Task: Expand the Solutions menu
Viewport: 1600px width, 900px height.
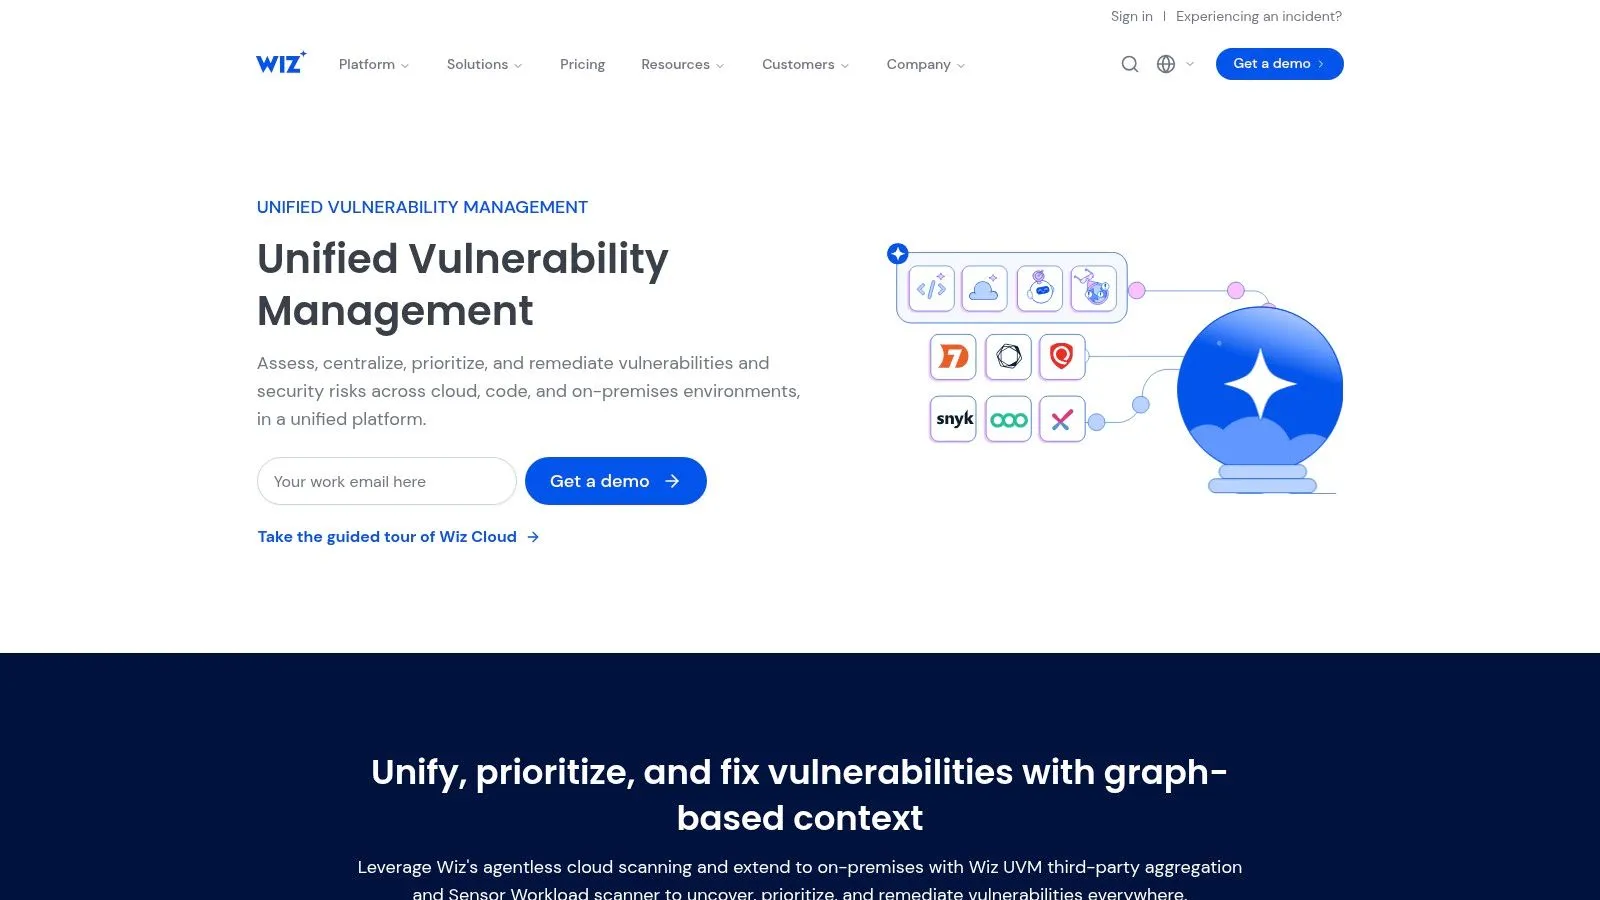Action: pyautogui.click(x=484, y=64)
